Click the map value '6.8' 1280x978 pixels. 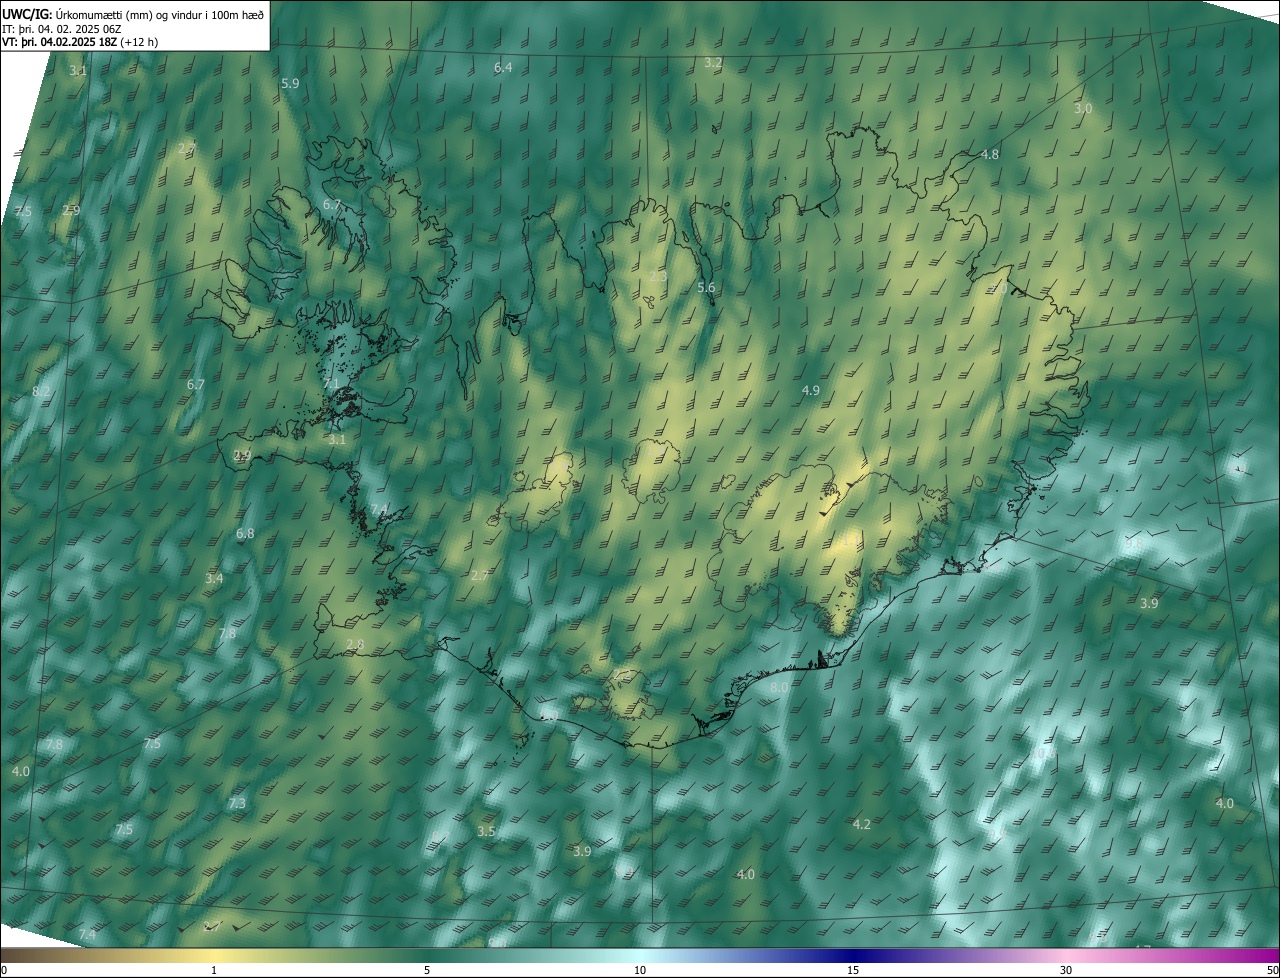point(245,534)
